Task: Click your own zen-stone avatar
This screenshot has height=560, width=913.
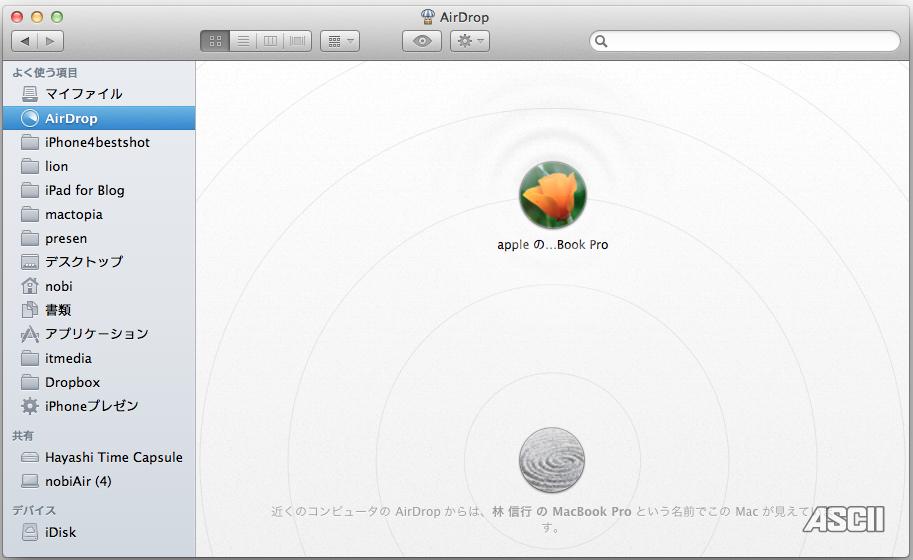Action: [552, 460]
